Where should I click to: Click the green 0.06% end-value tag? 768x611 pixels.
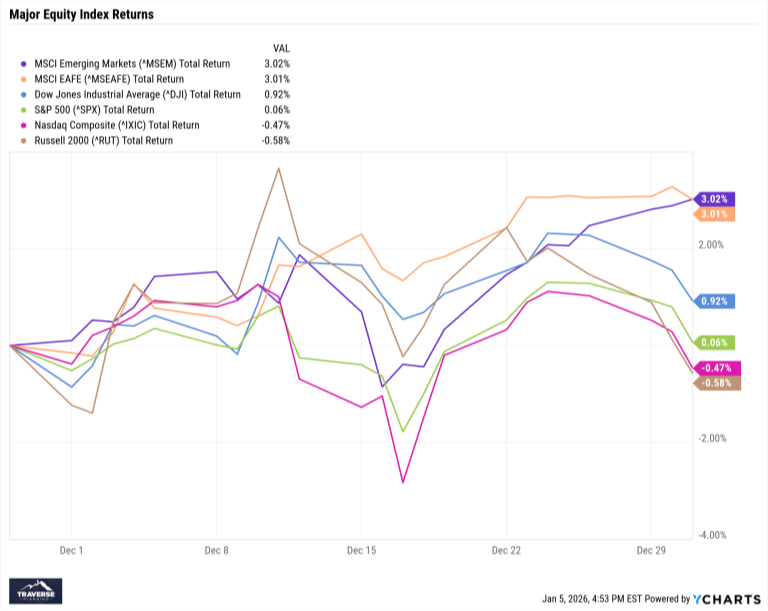pyautogui.click(x=718, y=342)
